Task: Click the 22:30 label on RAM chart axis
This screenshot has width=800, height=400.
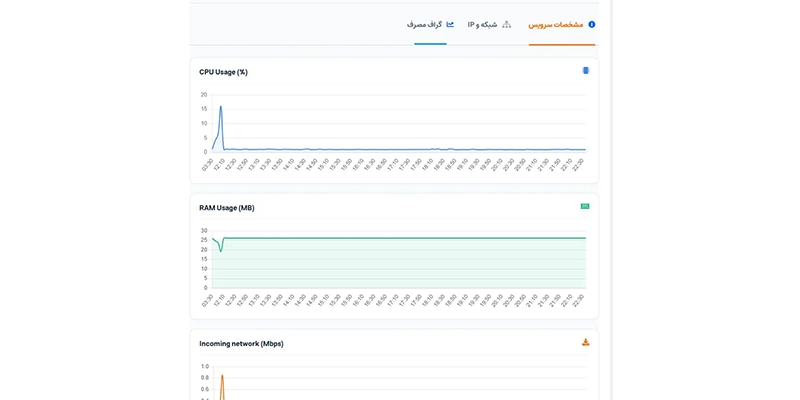Action: click(579, 300)
